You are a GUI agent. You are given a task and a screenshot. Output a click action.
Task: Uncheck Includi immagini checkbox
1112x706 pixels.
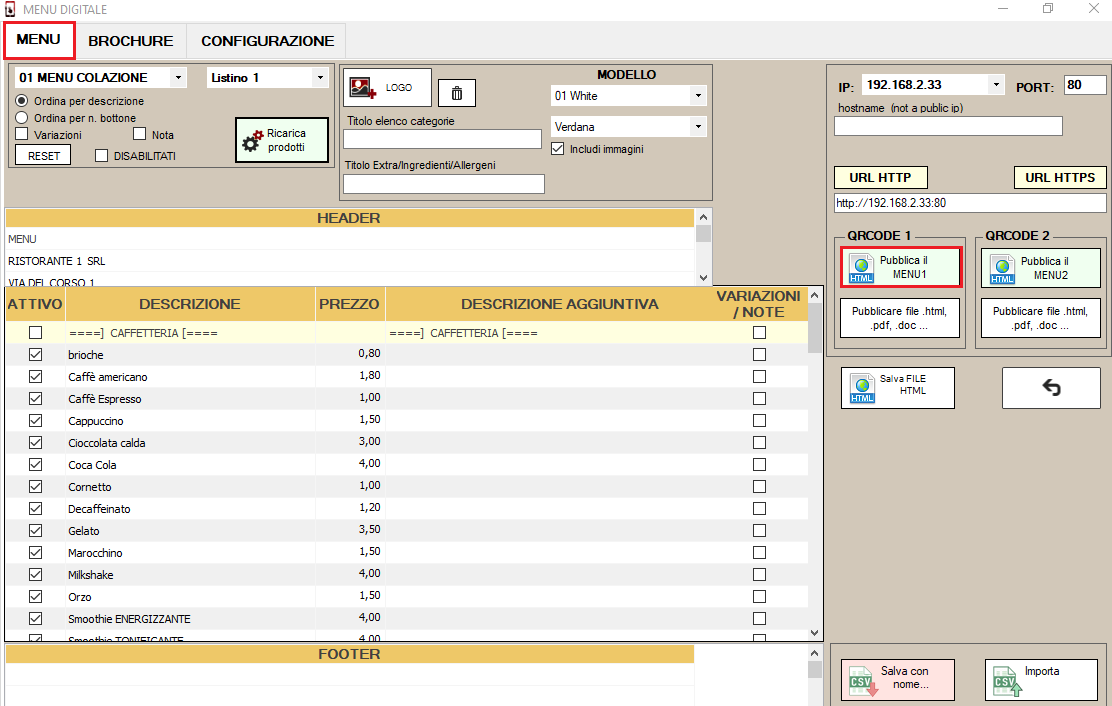coord(559,149)
